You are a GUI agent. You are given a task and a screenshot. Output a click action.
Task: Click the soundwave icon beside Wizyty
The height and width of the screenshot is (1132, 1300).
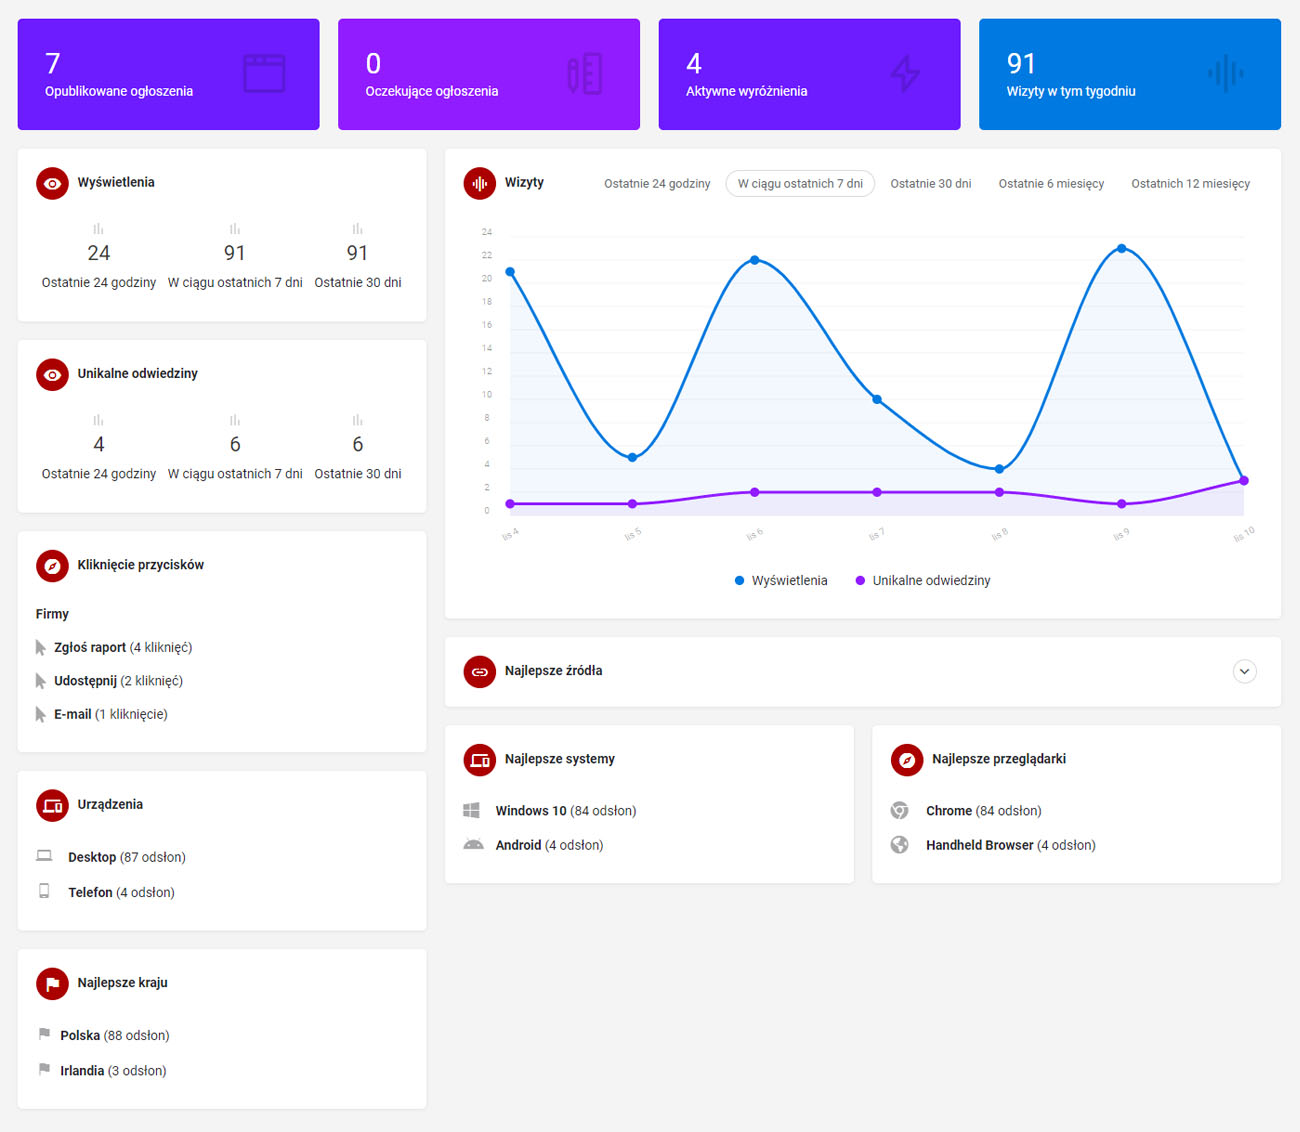click(x=480, y=183)
